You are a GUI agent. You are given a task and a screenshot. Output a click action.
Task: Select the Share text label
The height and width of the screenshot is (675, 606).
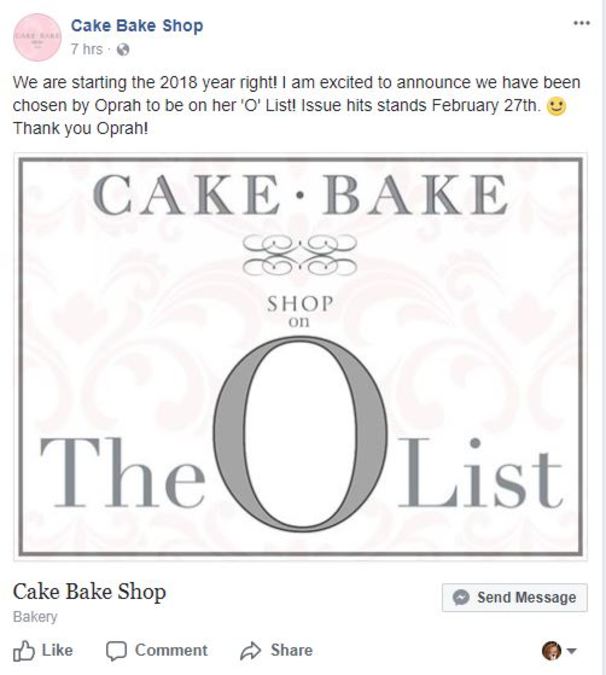click(x=291, y=650)
